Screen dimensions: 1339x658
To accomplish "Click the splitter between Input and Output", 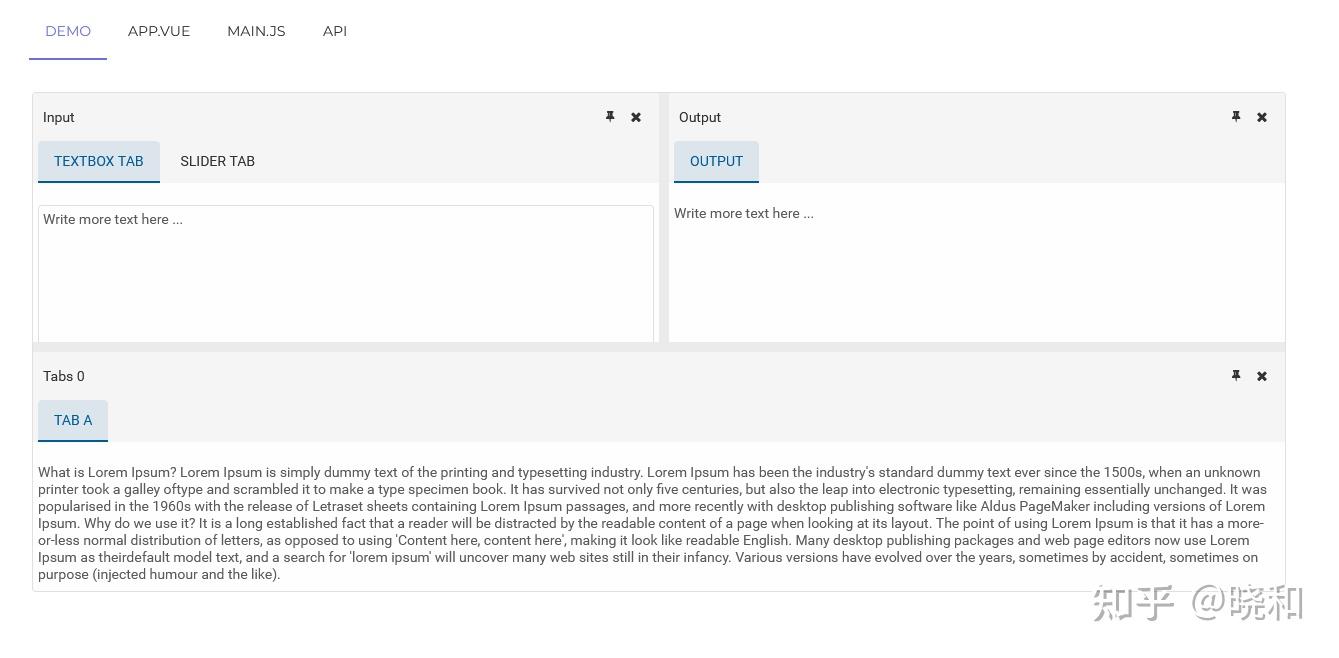I will (664, 218).
